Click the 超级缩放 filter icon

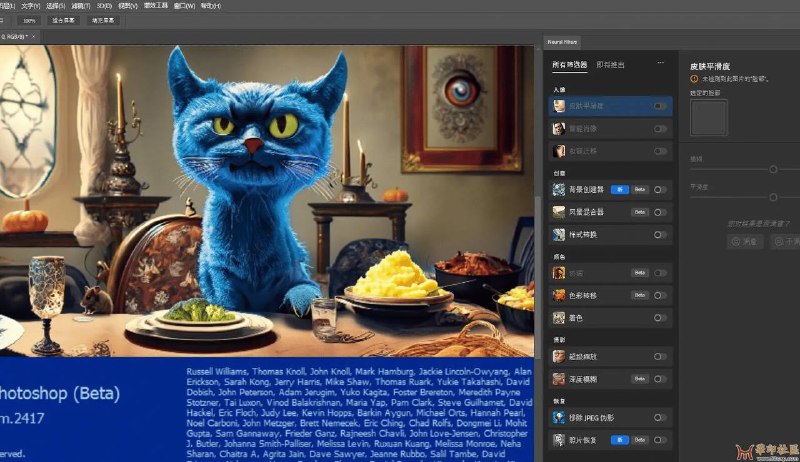[559, 356]
